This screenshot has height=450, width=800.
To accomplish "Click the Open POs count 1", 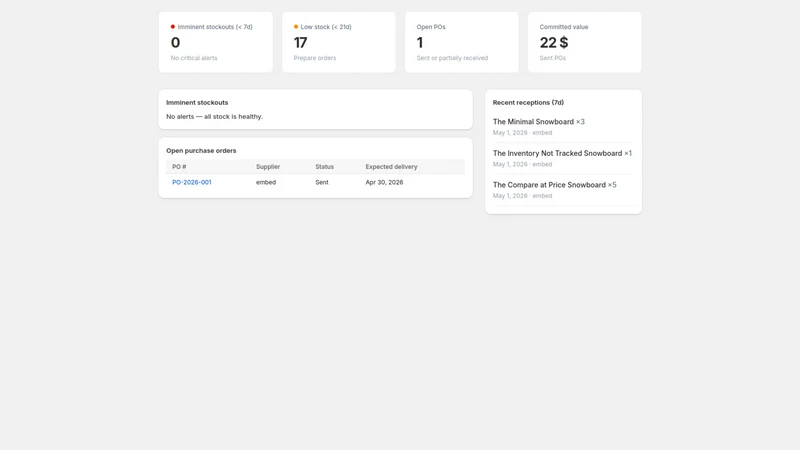I will [x=419, y=43].
